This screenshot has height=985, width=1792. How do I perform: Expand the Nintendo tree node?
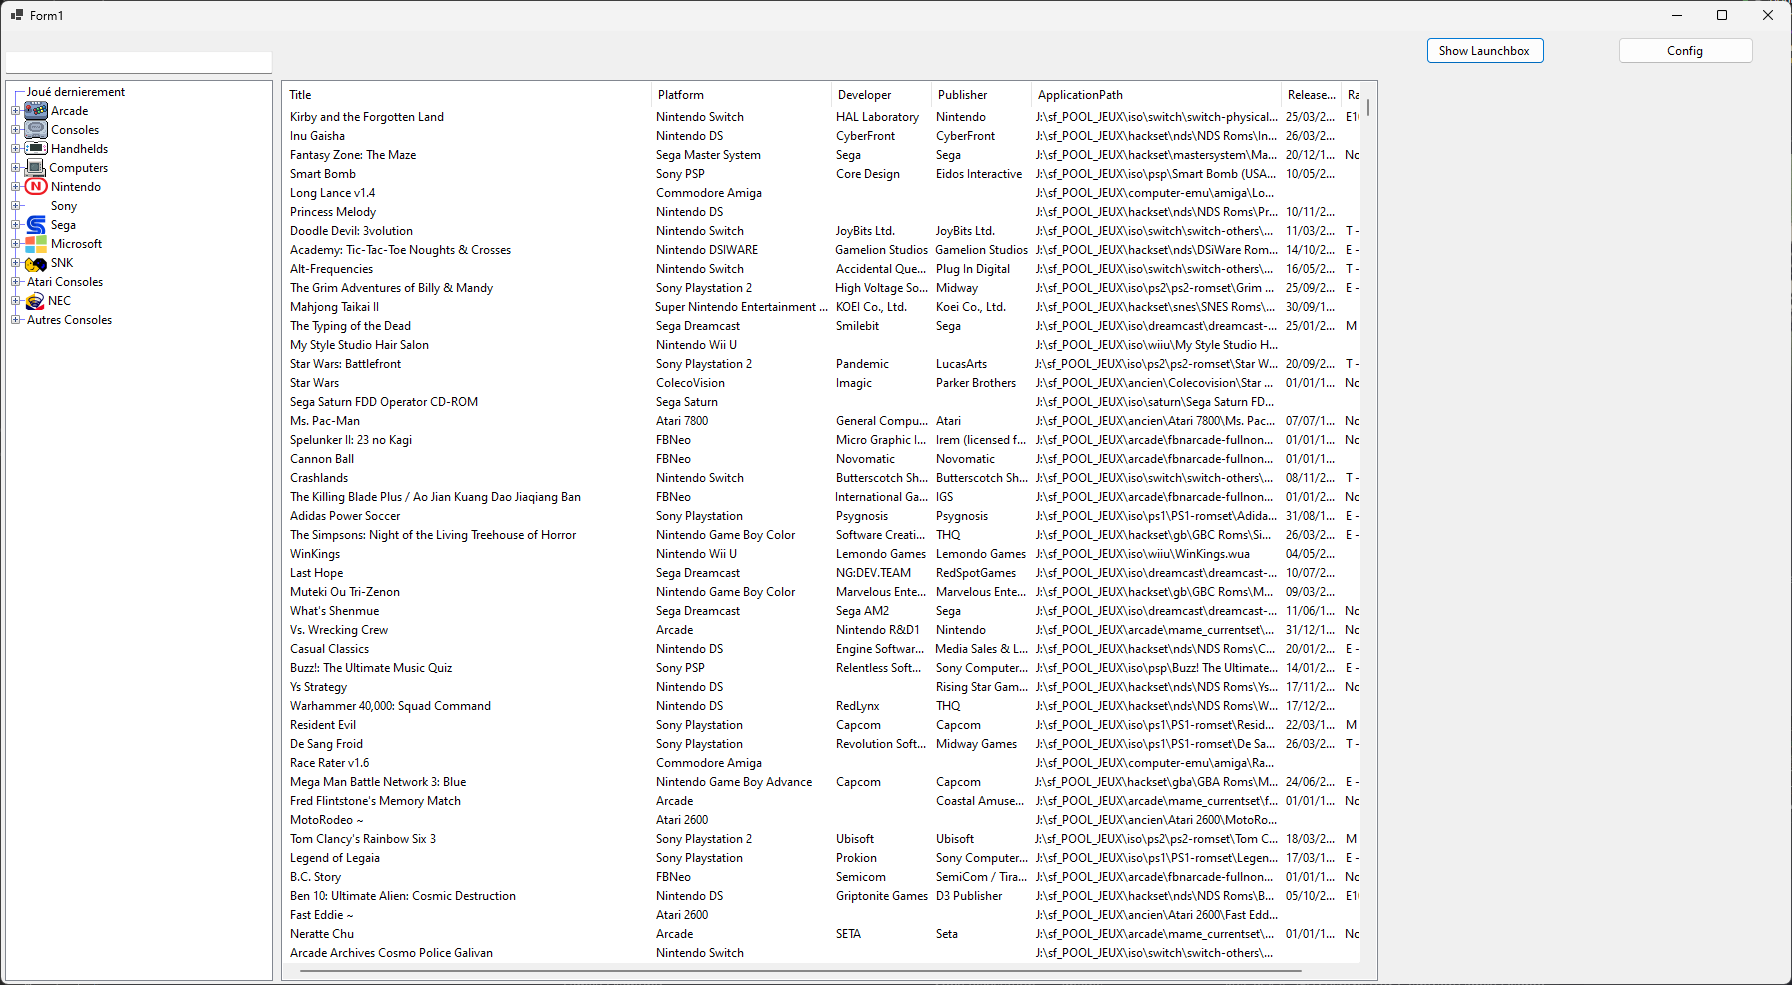[x=16, y=187]
